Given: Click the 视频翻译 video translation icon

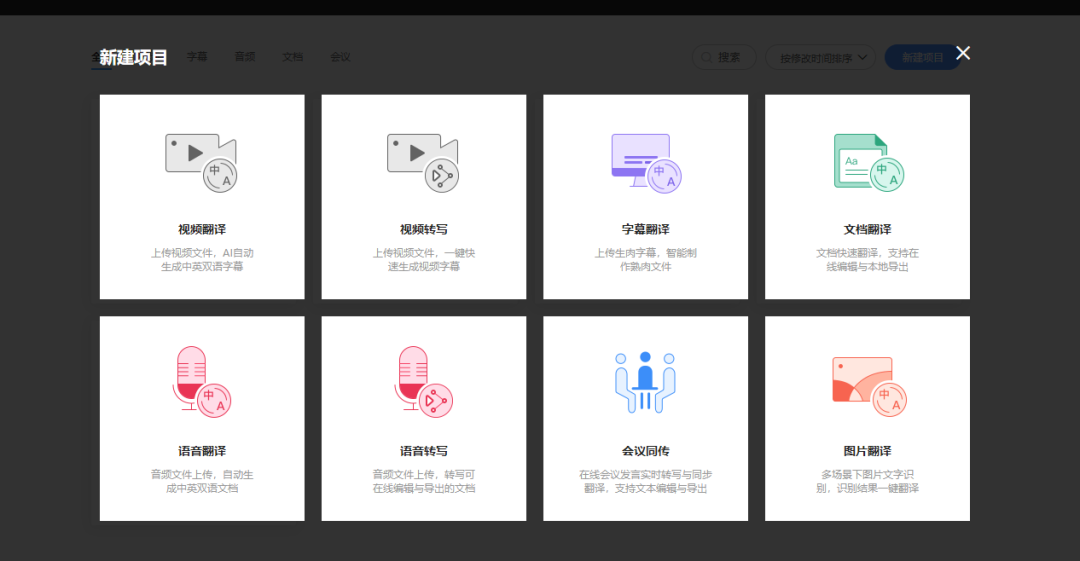Looking at the screenshot, I should tap(201, 163).
